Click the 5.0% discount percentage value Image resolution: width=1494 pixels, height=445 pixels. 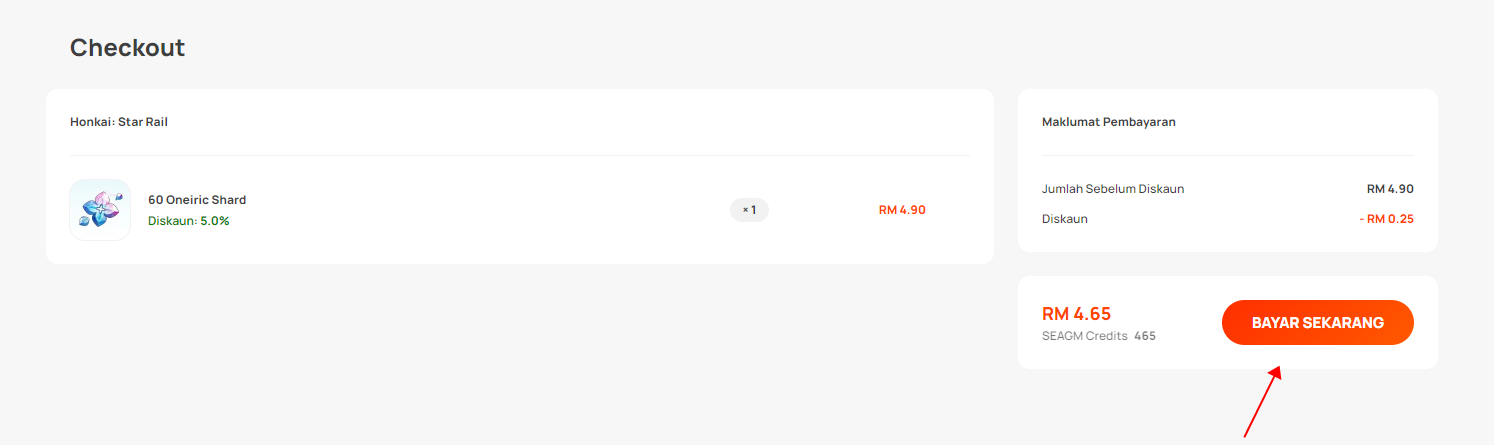[x=215, y=221]
